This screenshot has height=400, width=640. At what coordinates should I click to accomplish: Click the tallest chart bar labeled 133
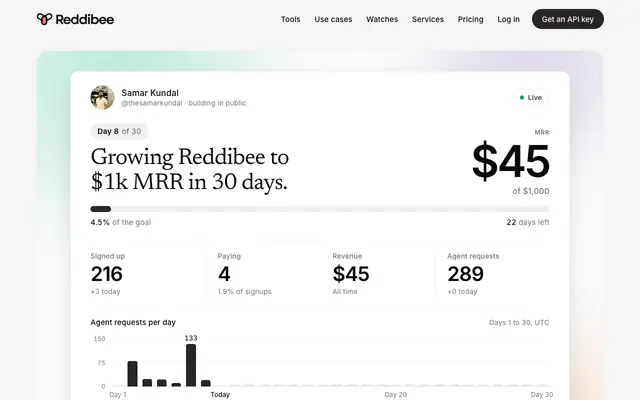[191, 365]
